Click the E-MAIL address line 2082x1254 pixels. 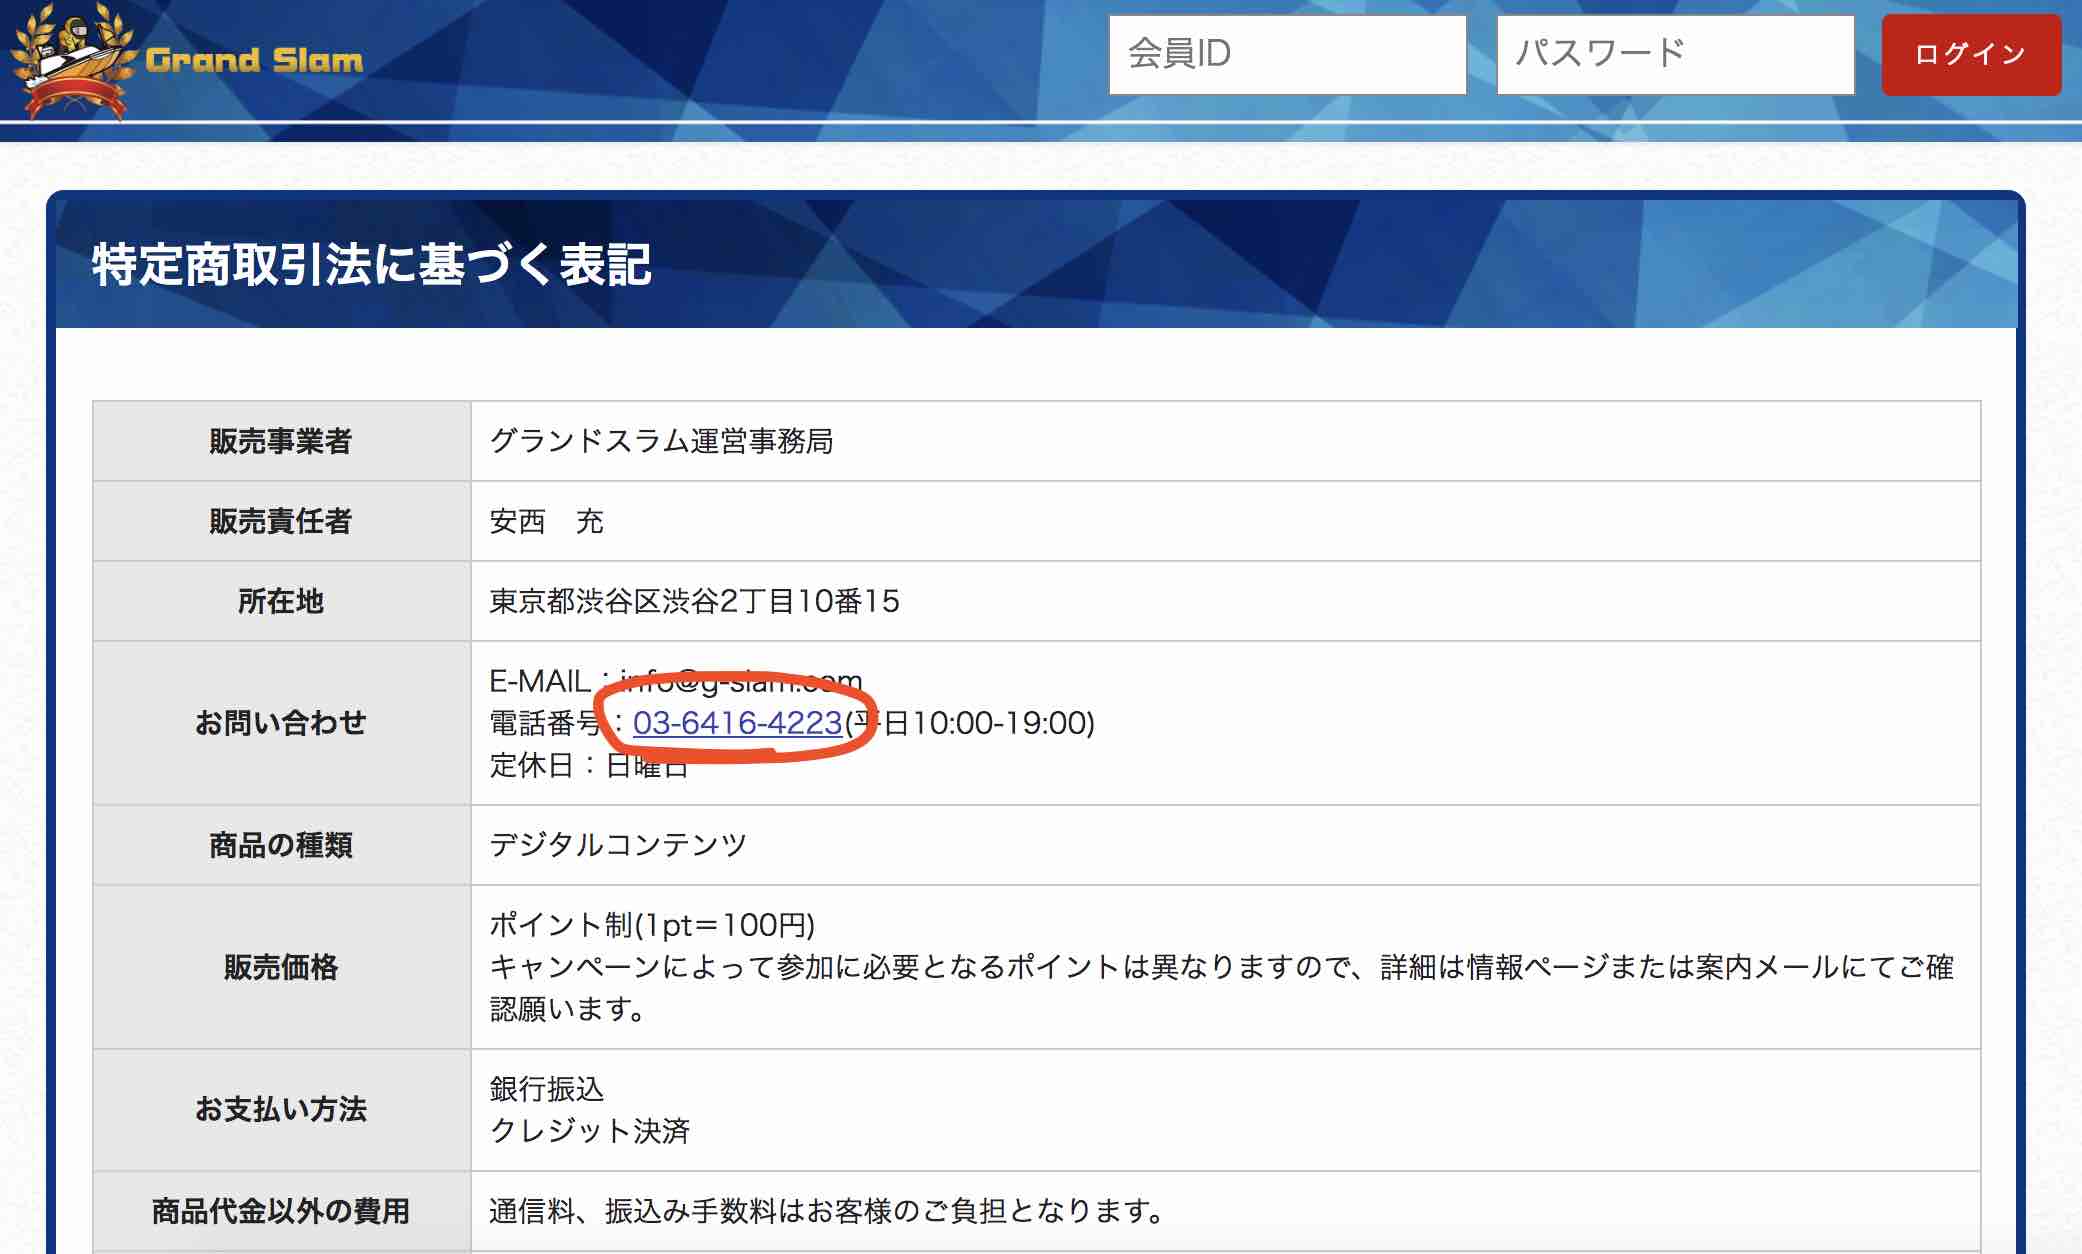click(675, 681)
